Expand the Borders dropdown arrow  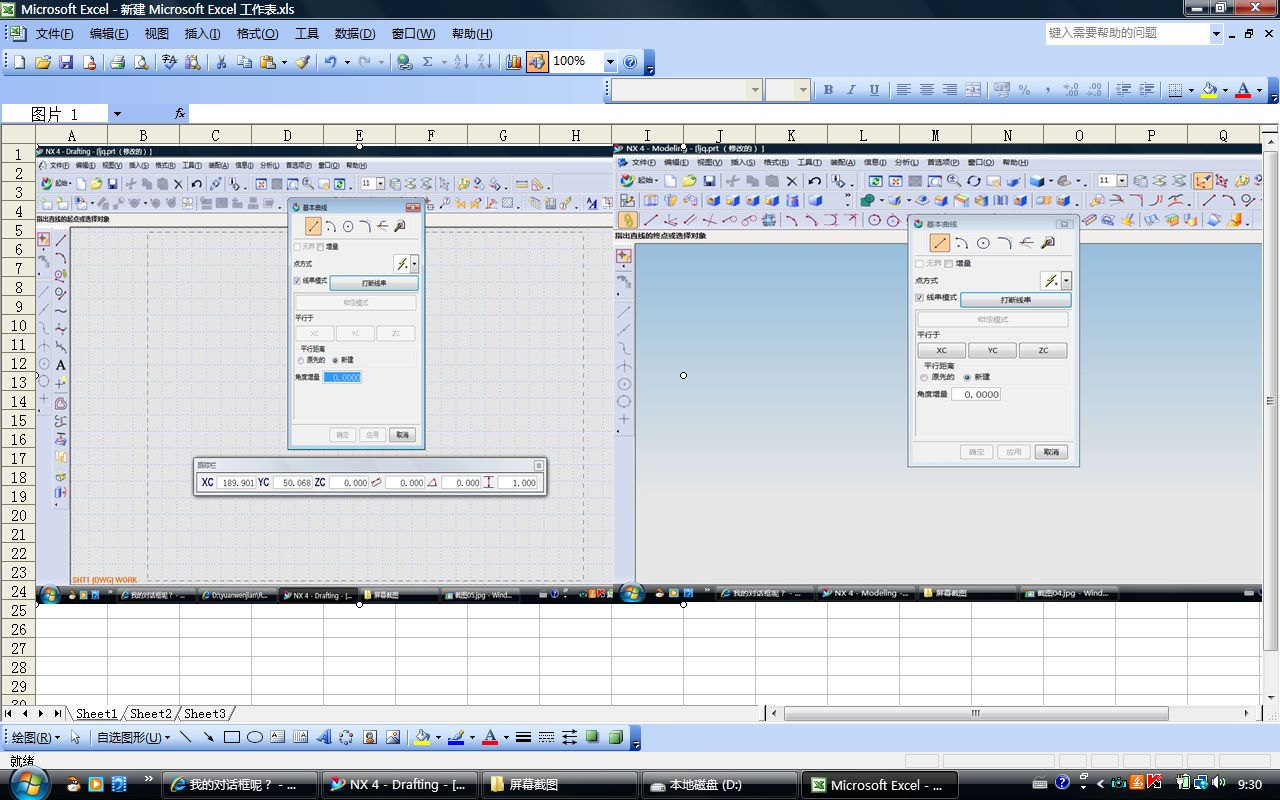[x=1191, y=90]
